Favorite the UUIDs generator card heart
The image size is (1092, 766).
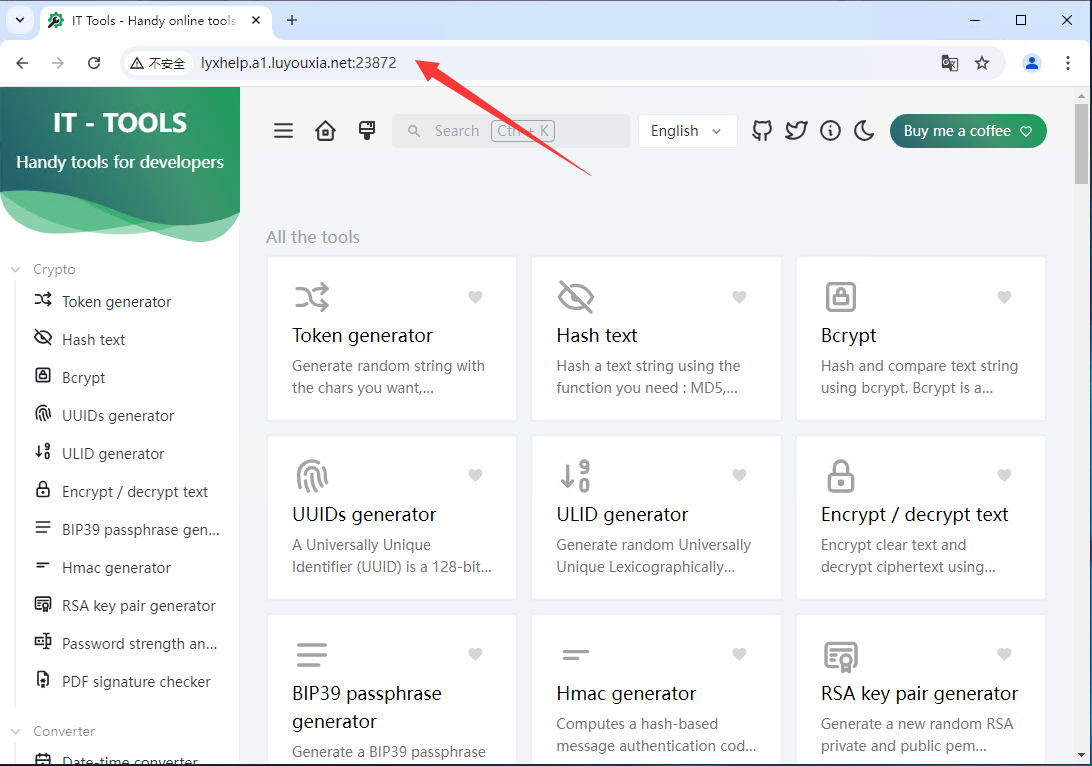coord(475,476)
